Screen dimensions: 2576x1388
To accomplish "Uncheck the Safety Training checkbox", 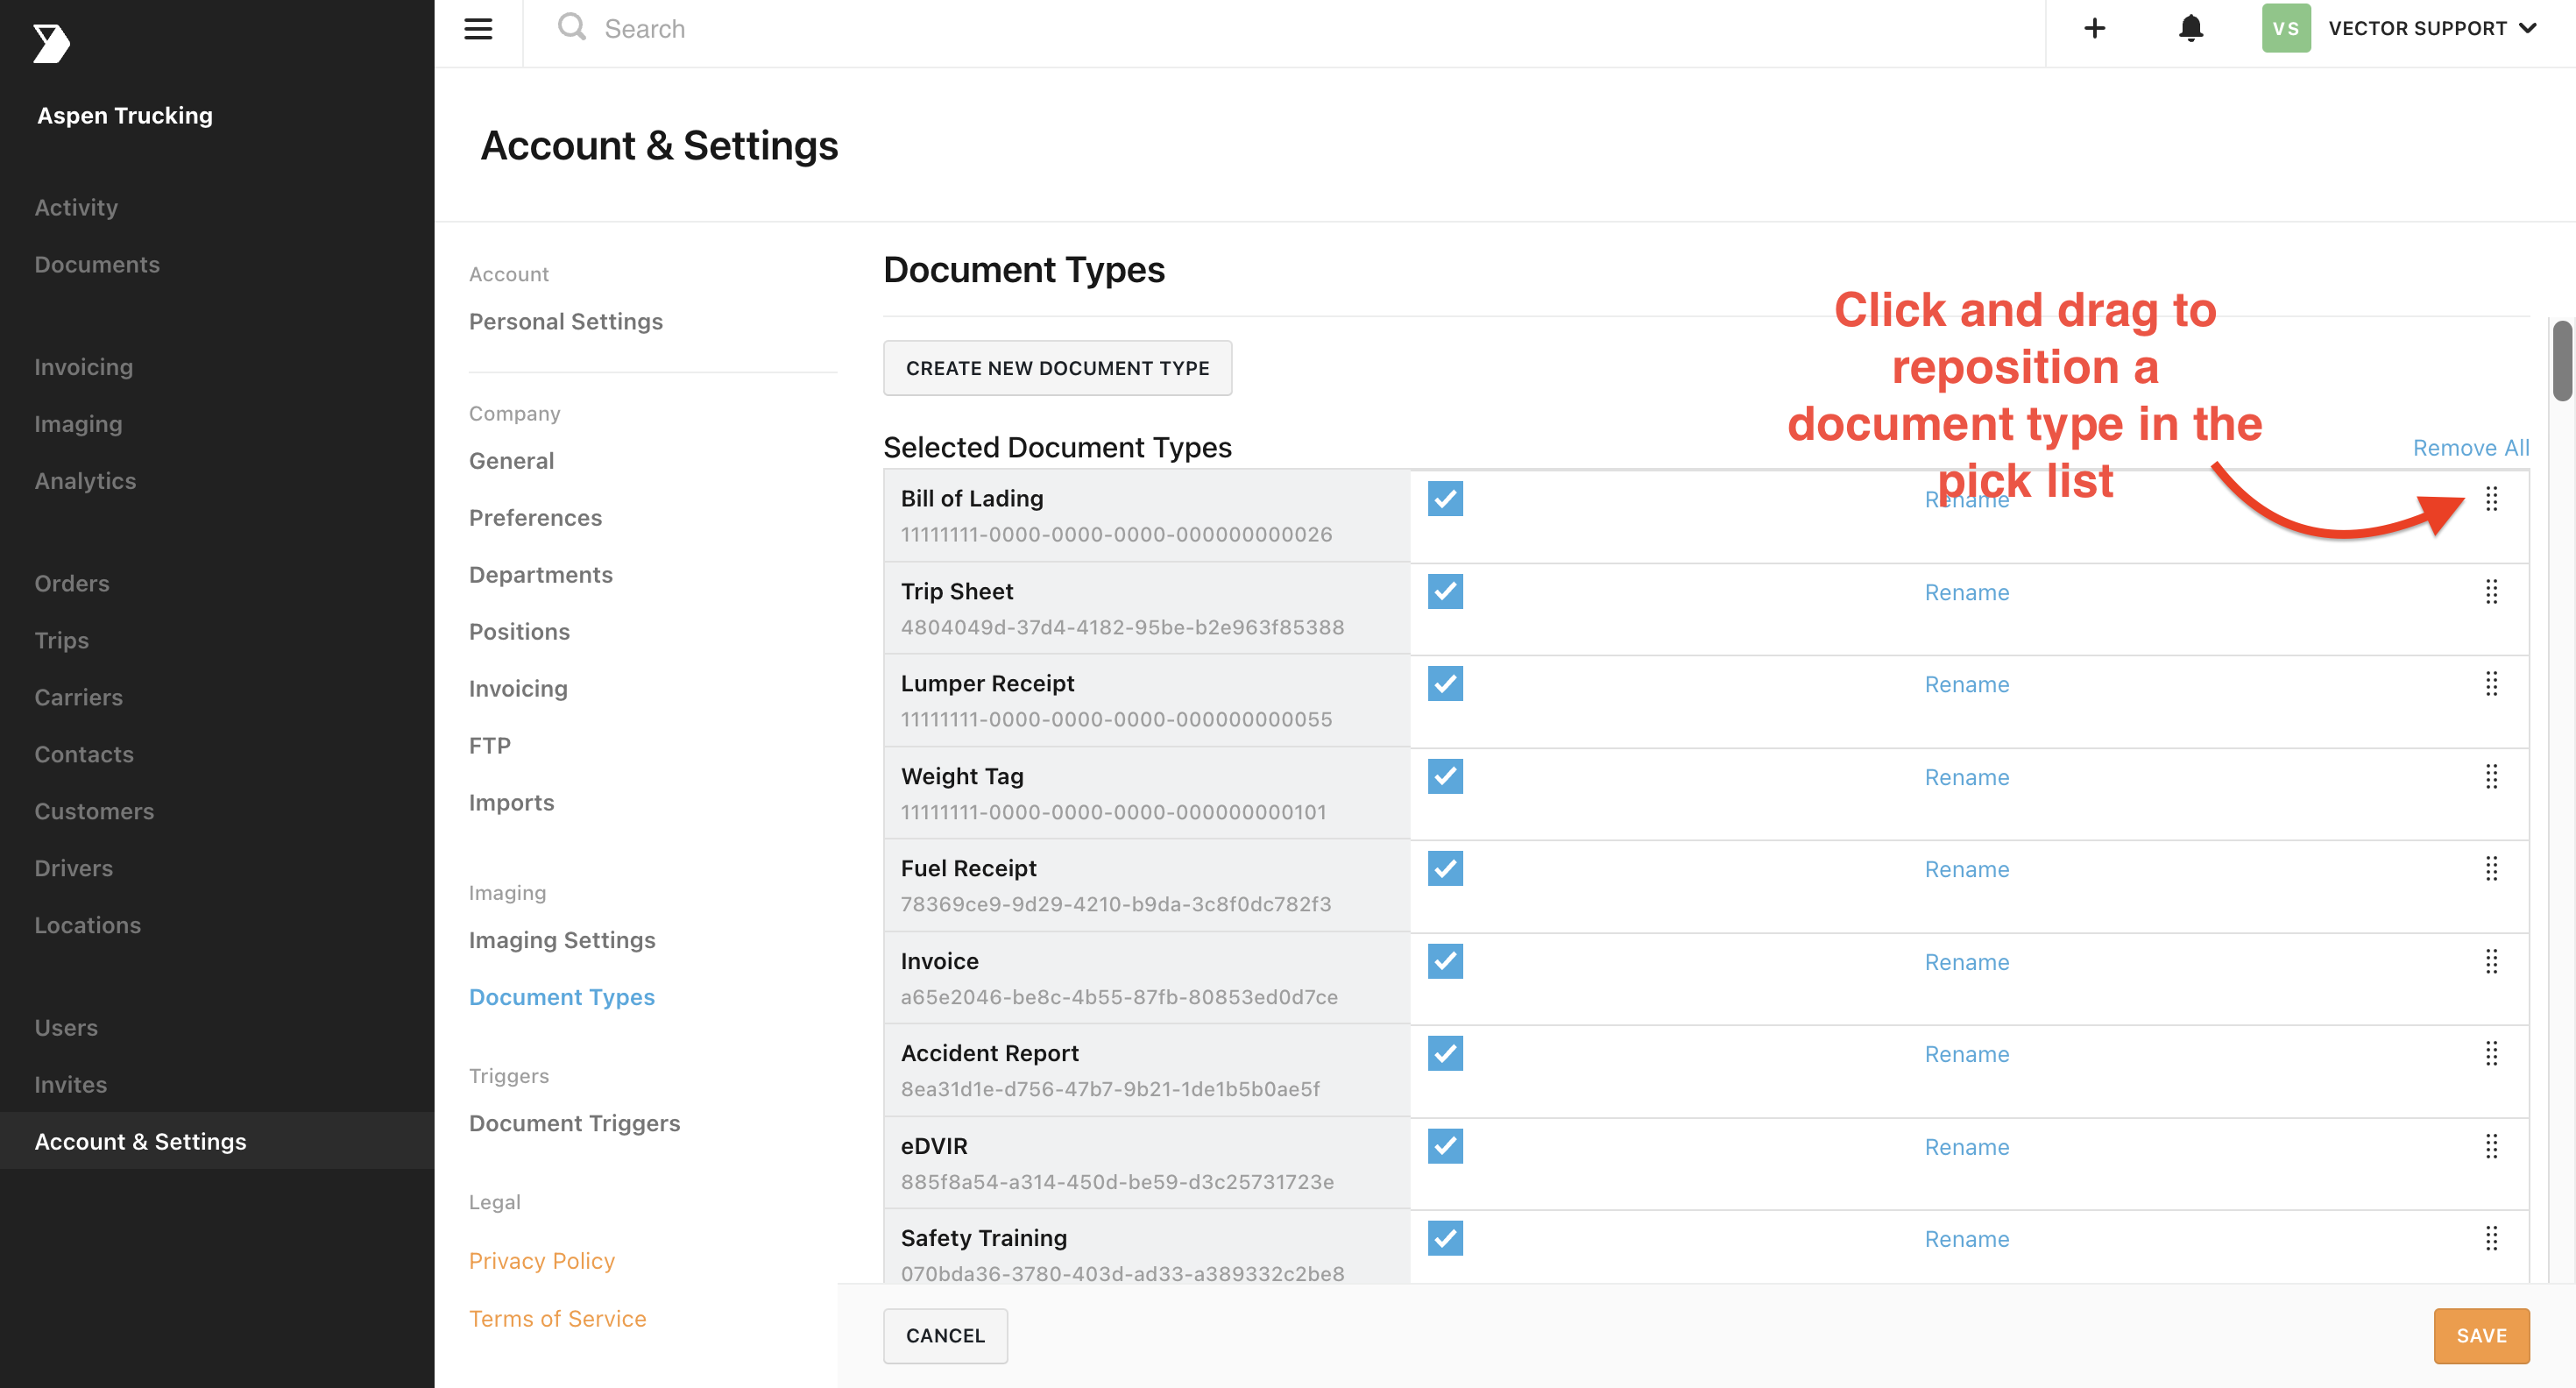I will click(x=1445, y=1239).
